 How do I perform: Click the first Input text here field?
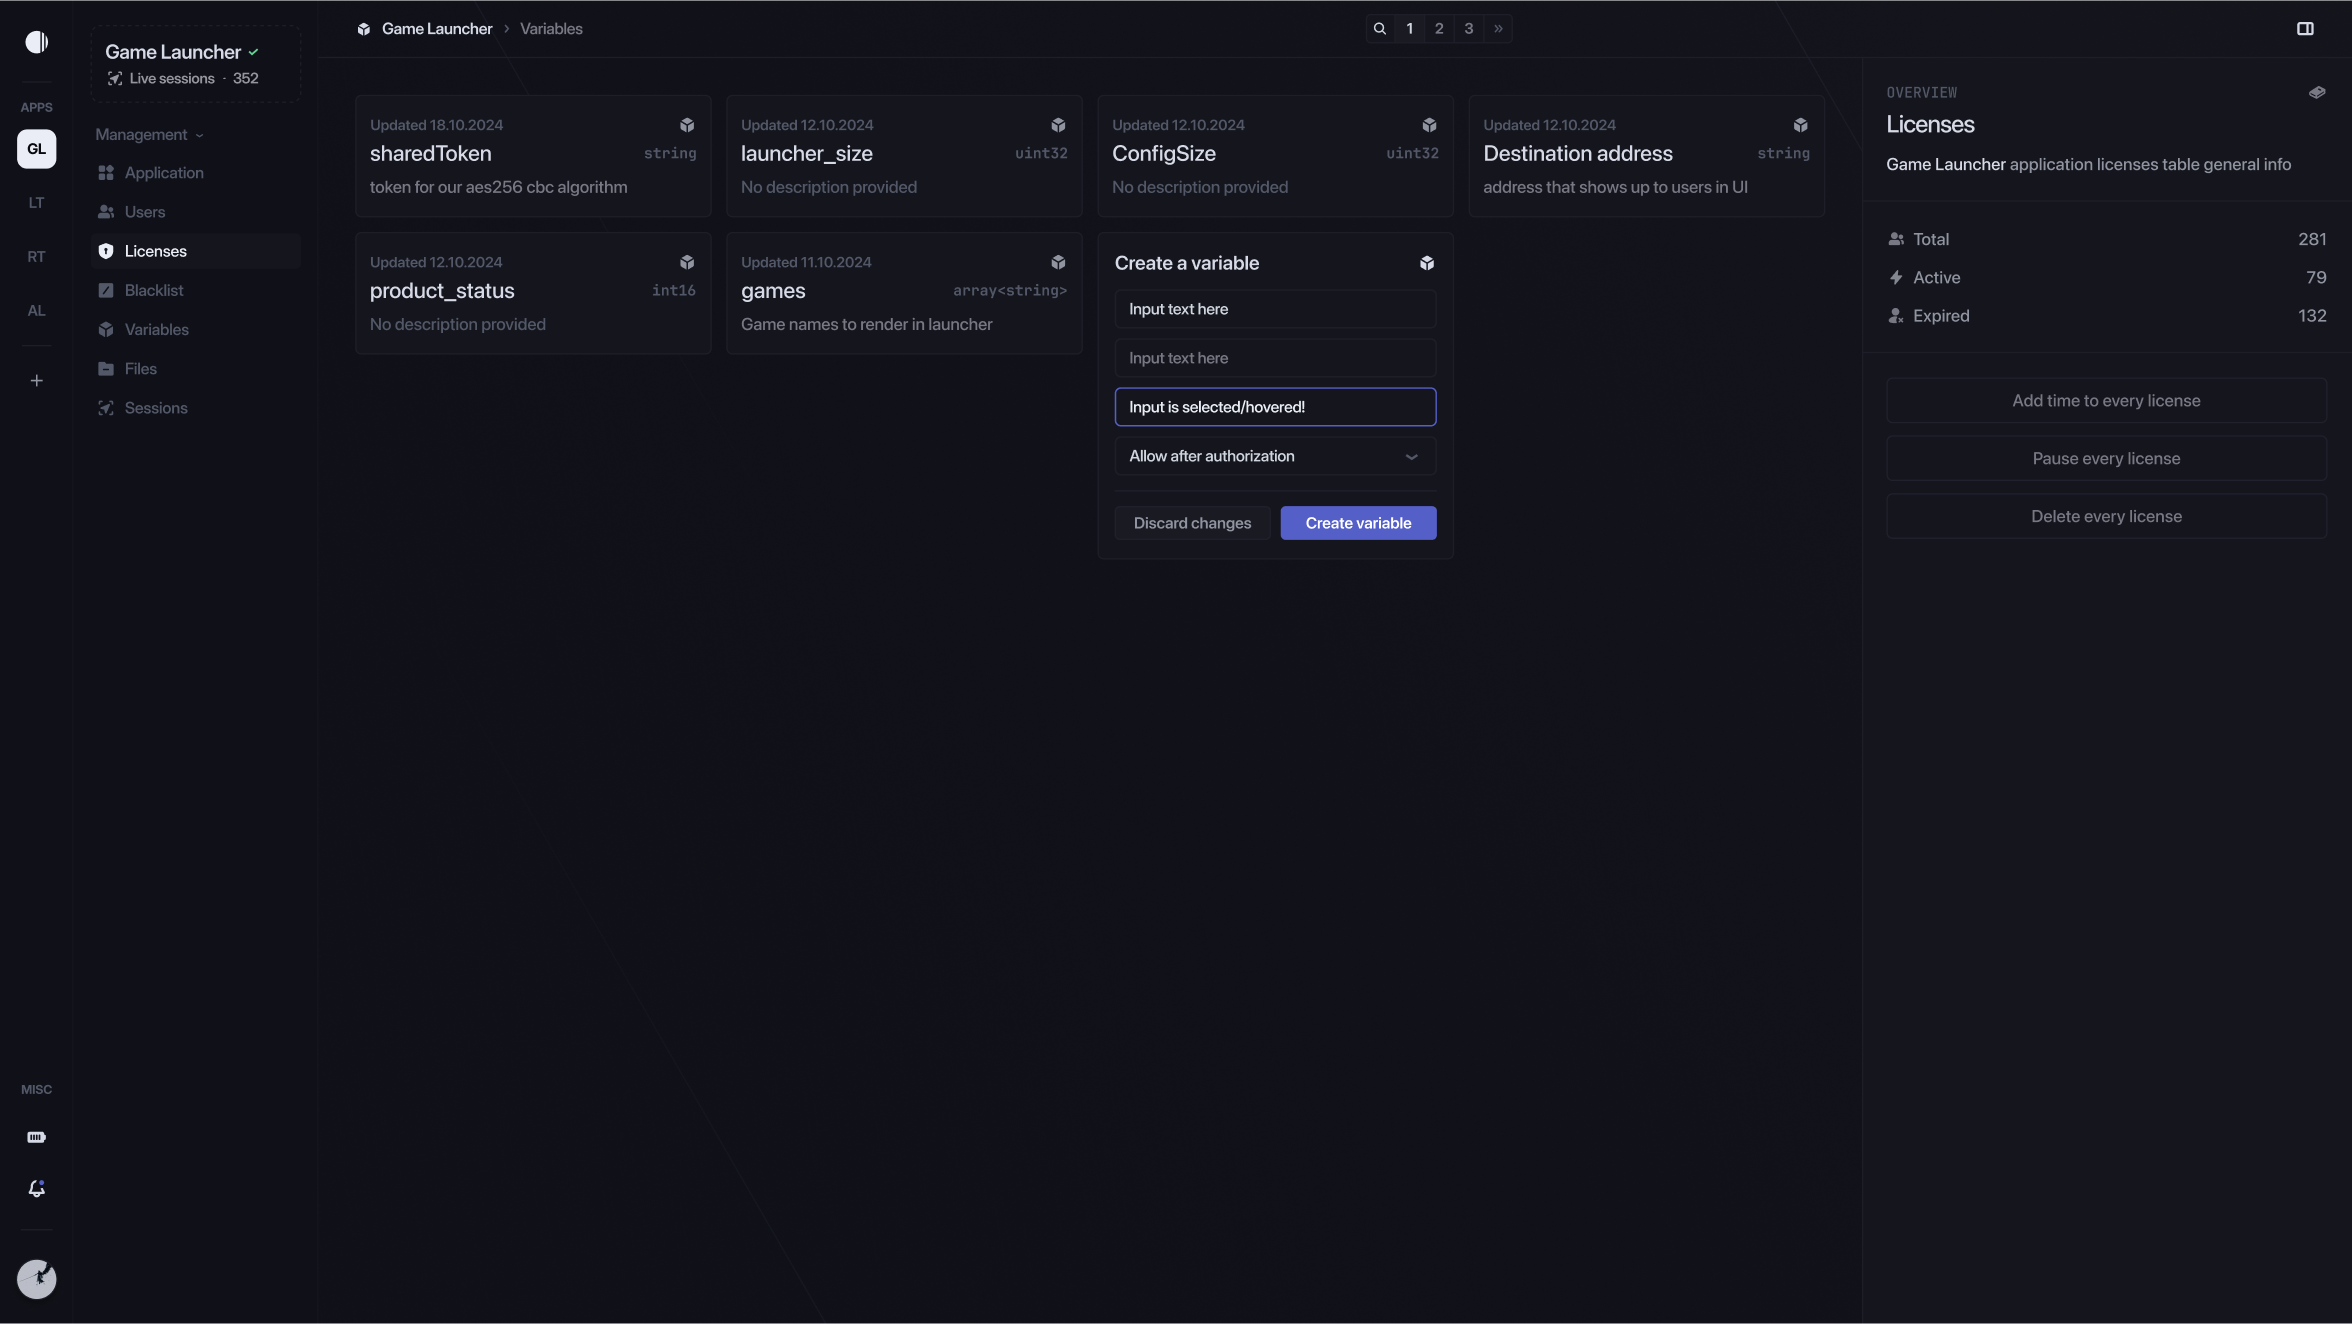pos(1275,309)
